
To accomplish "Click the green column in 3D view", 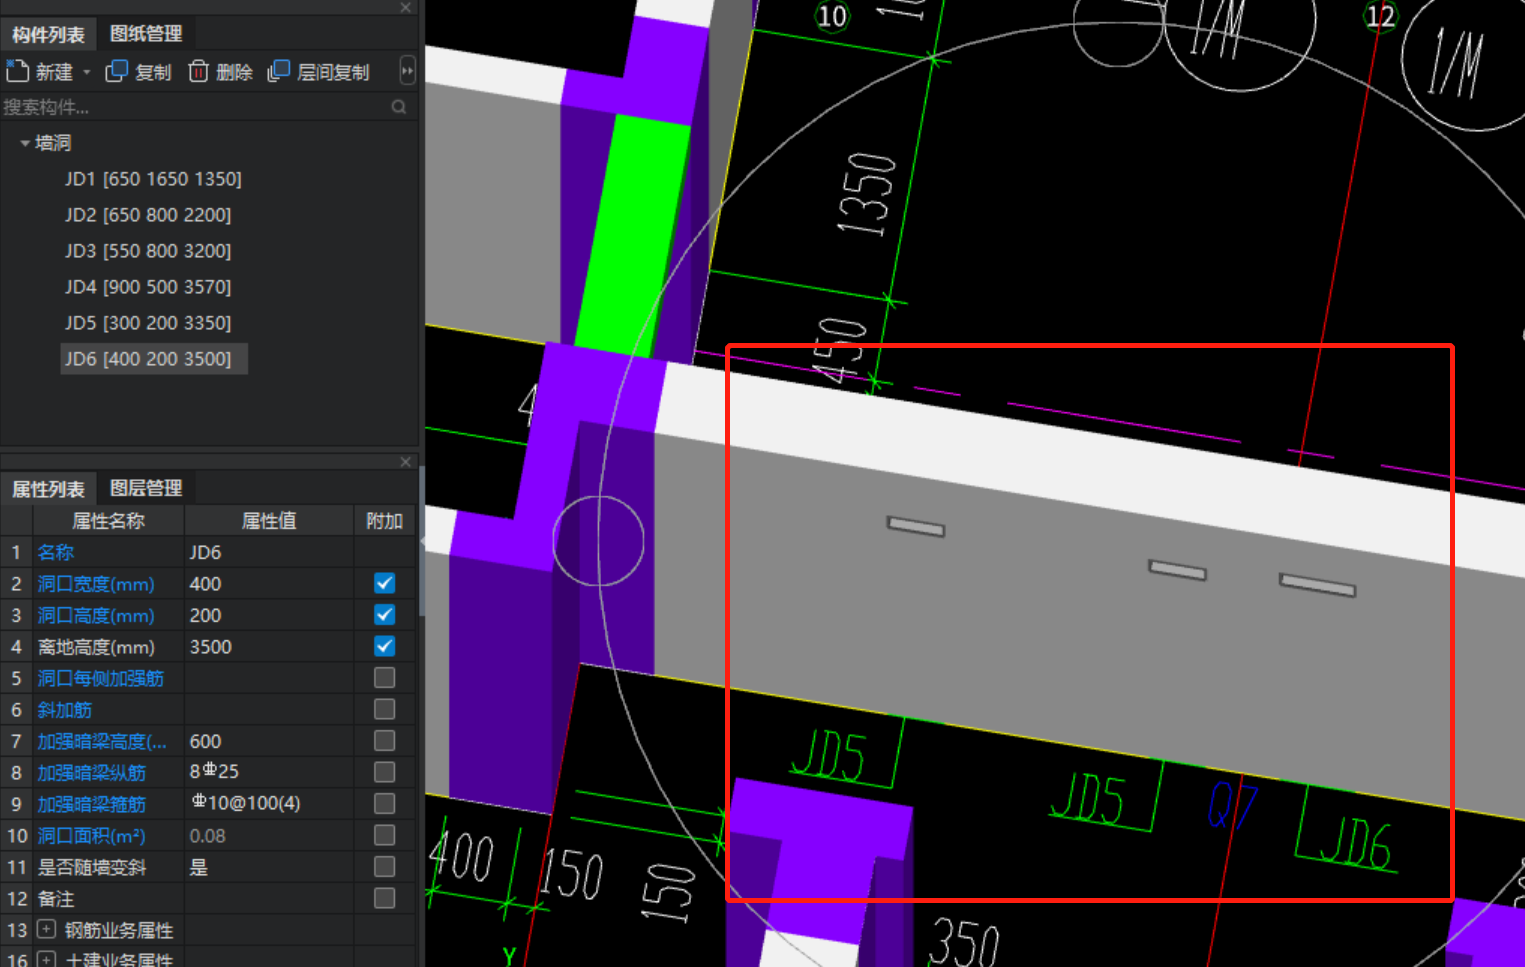I will [632, 235].
